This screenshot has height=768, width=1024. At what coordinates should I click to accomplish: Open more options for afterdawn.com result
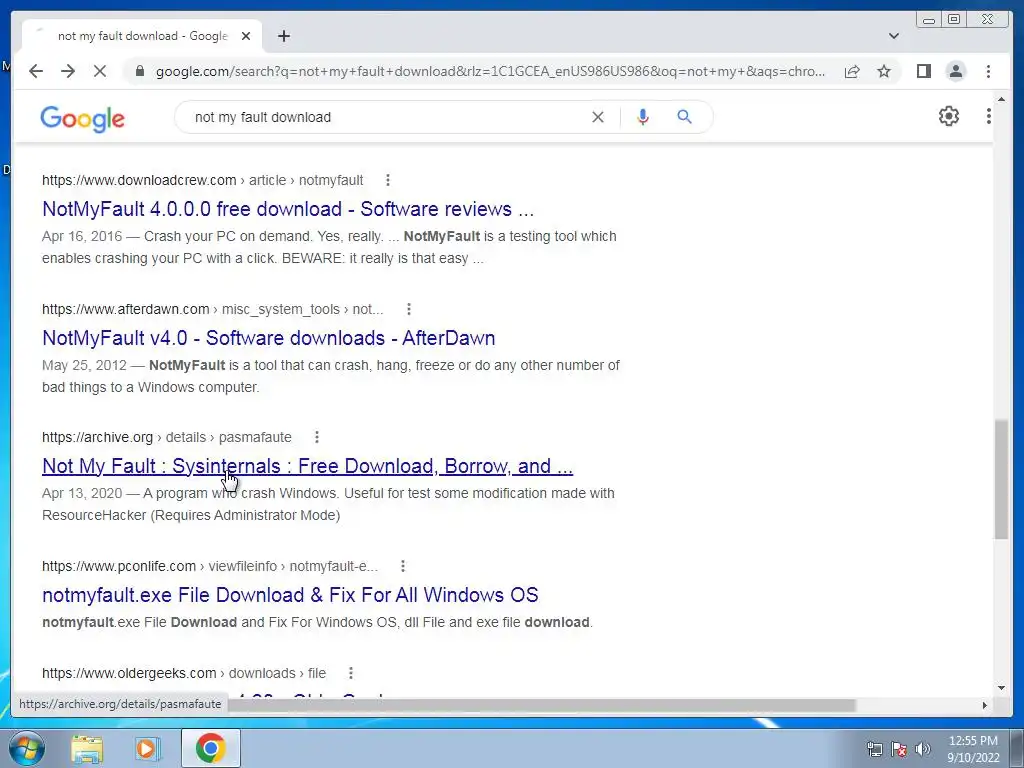[x=409, y=308]
